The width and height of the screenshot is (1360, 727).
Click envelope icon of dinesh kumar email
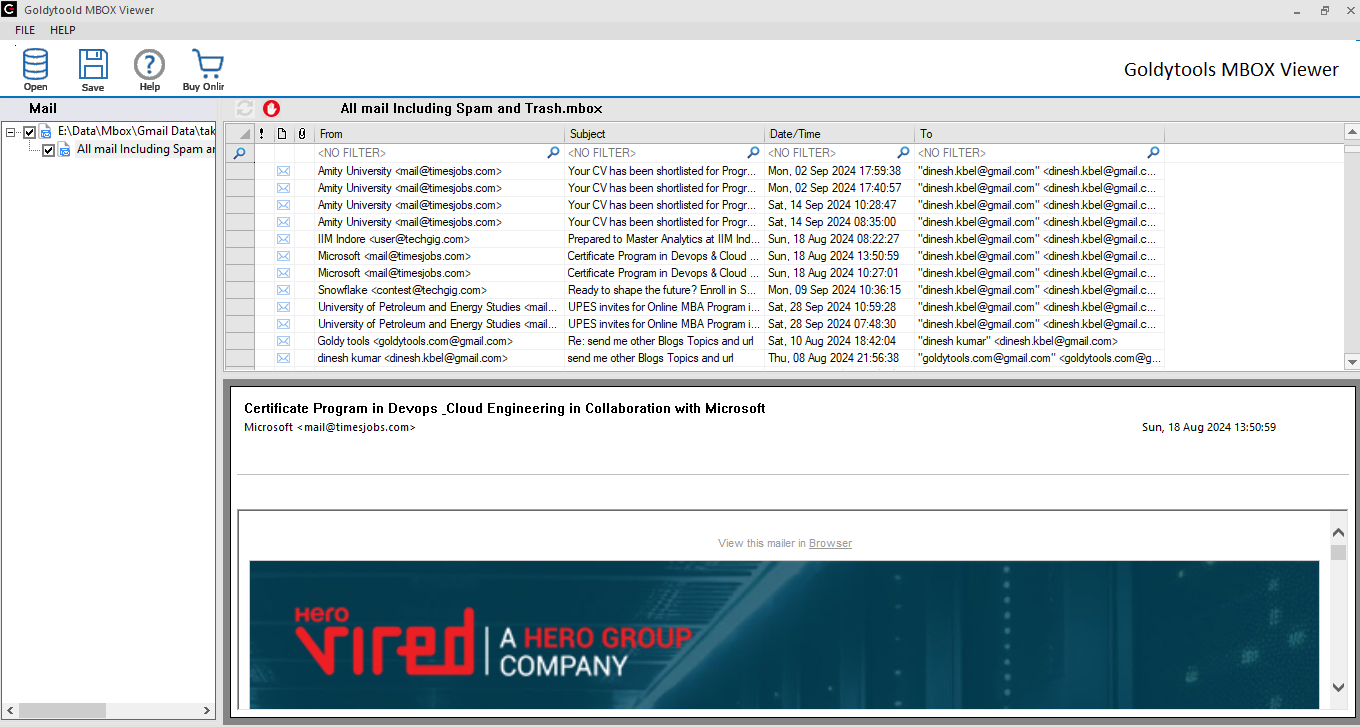(283, 358)
